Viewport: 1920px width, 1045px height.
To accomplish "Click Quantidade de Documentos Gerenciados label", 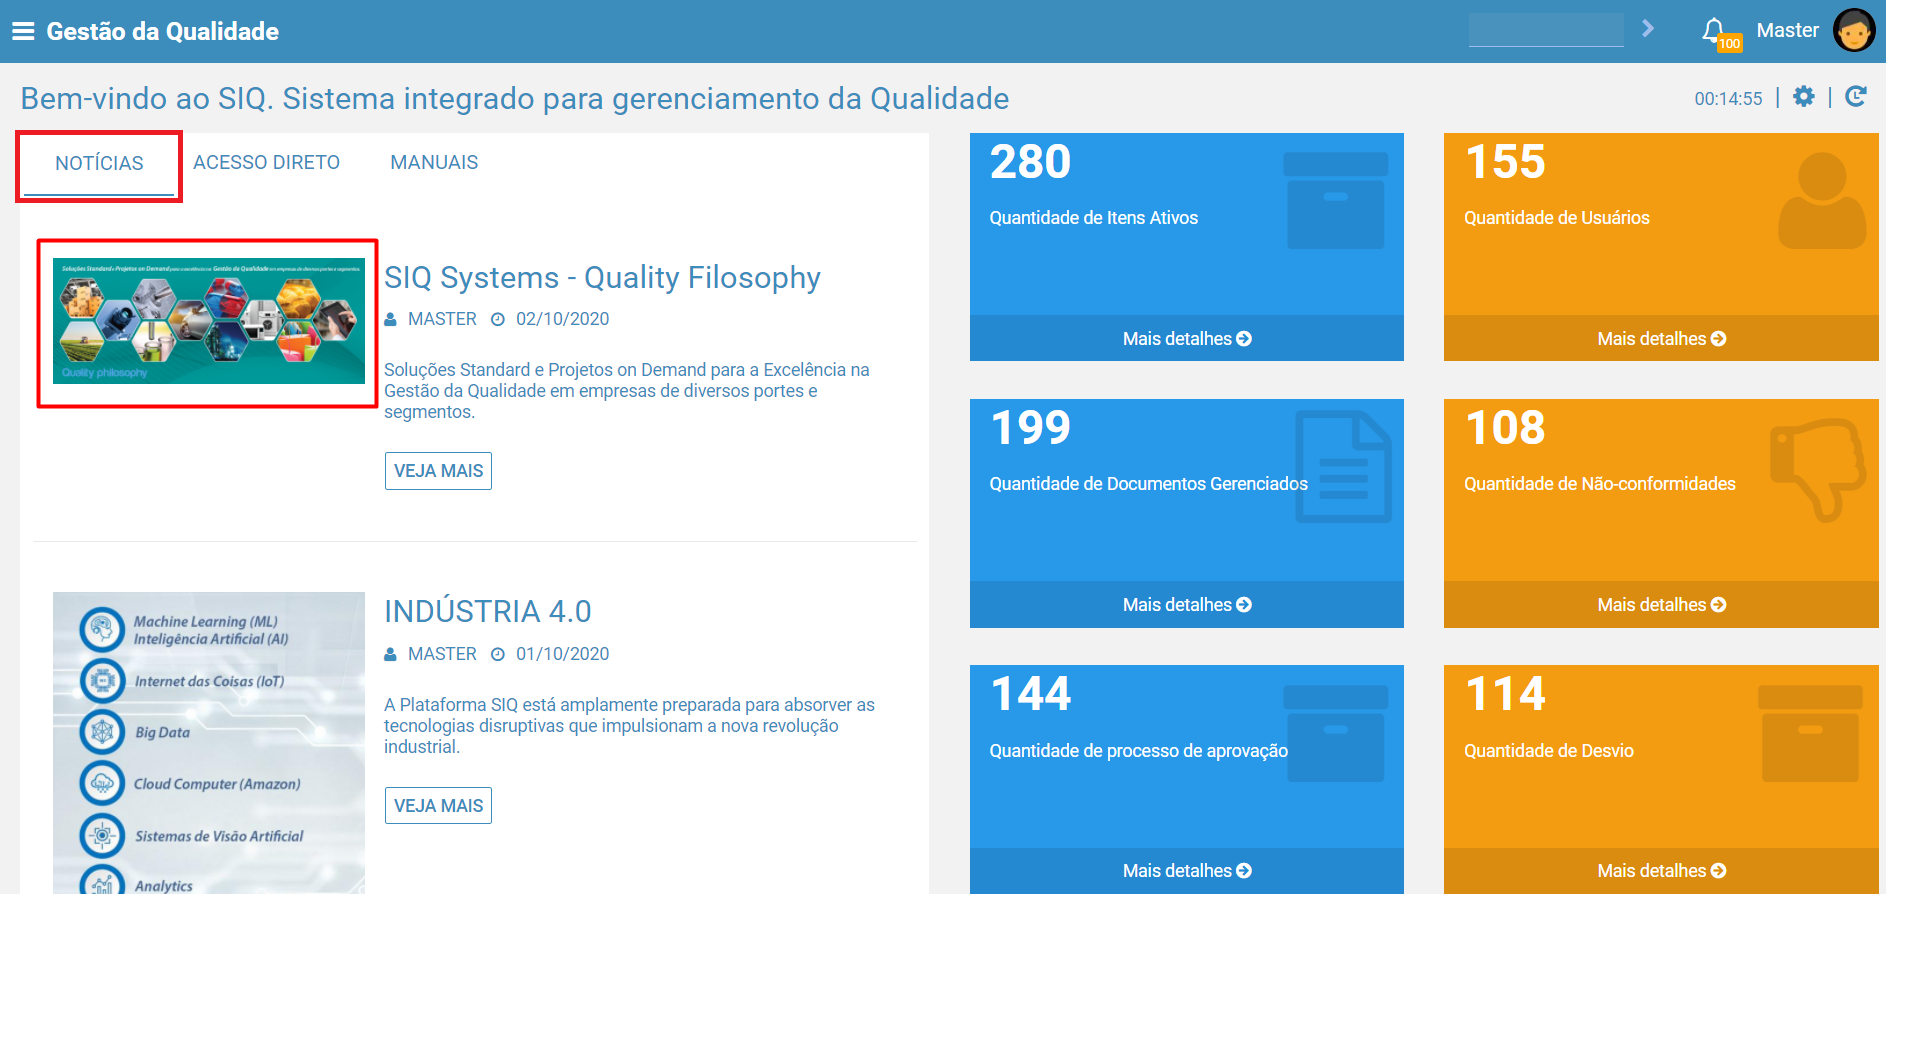I will [x=1148, y=484].
